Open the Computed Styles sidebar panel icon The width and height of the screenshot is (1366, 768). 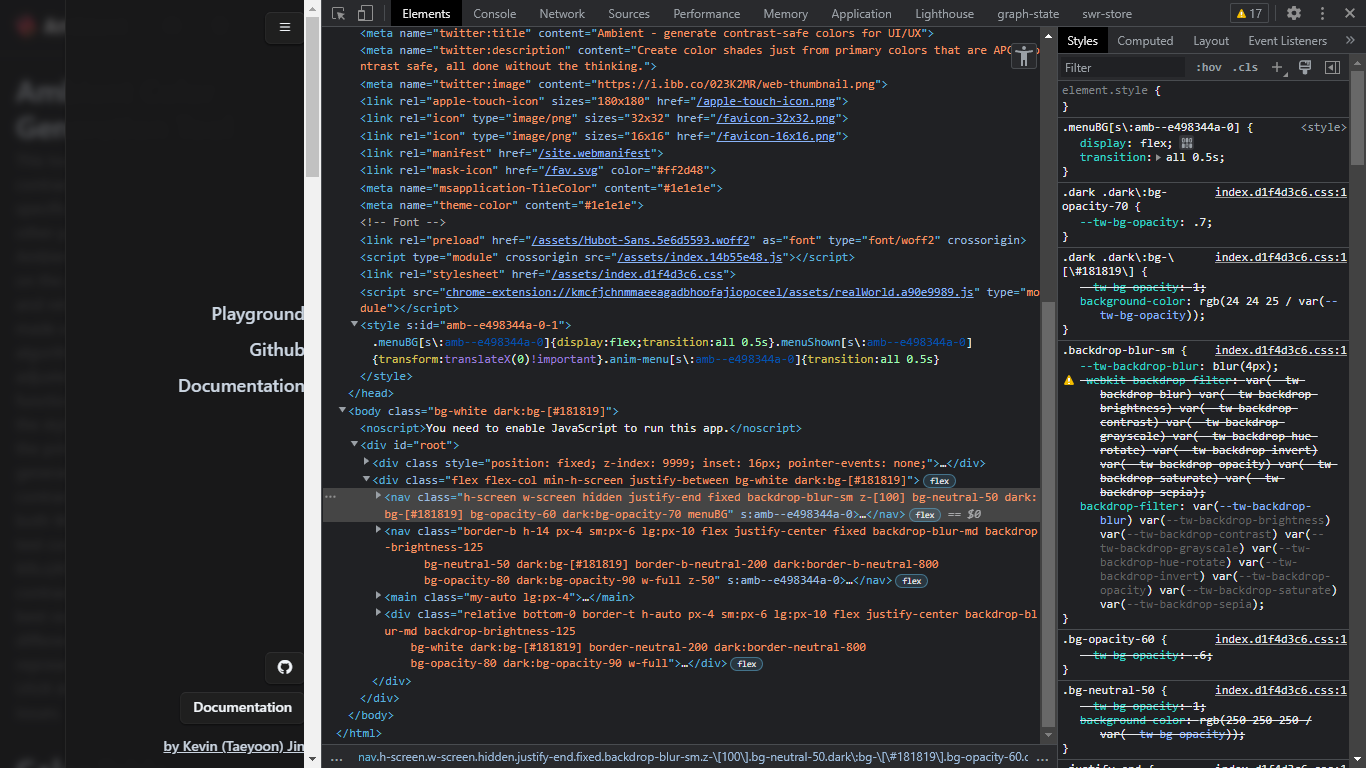pos(1332,67)
